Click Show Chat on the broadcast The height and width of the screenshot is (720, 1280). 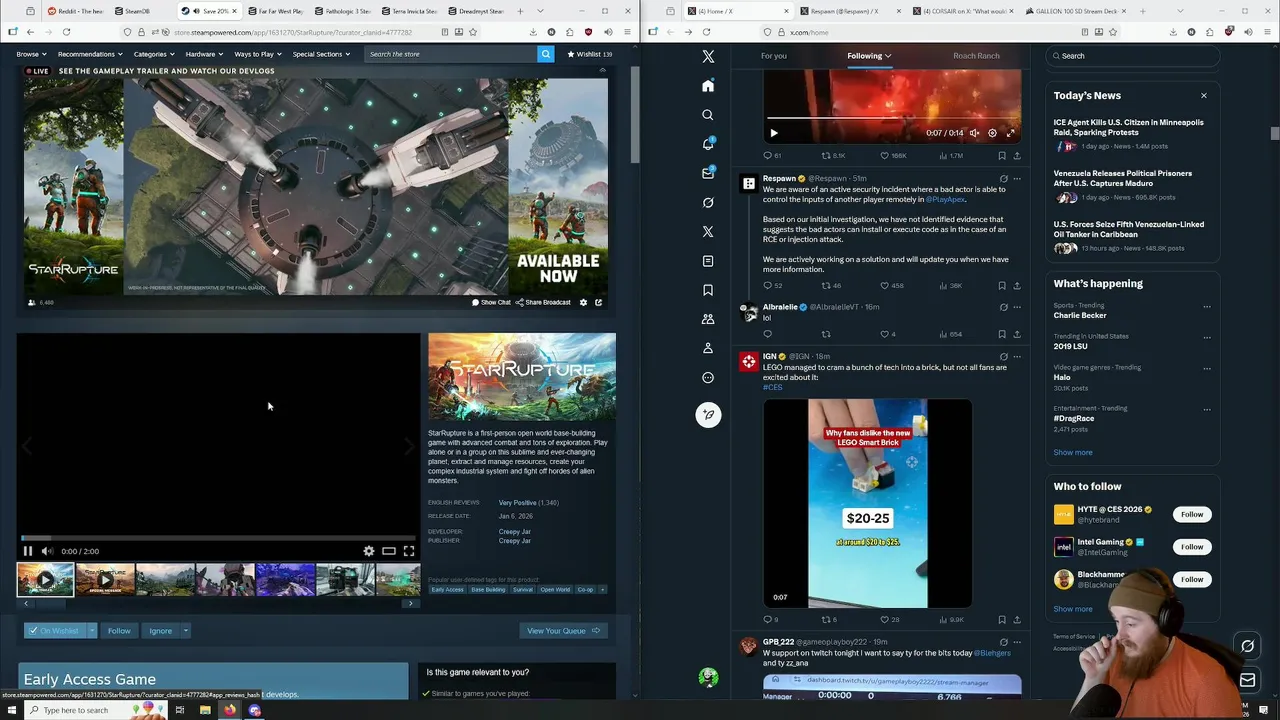click(x=492, y=302)
